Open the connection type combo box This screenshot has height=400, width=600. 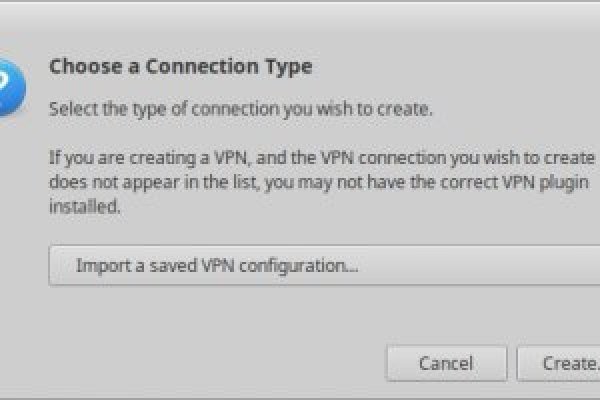click(322, 266)
